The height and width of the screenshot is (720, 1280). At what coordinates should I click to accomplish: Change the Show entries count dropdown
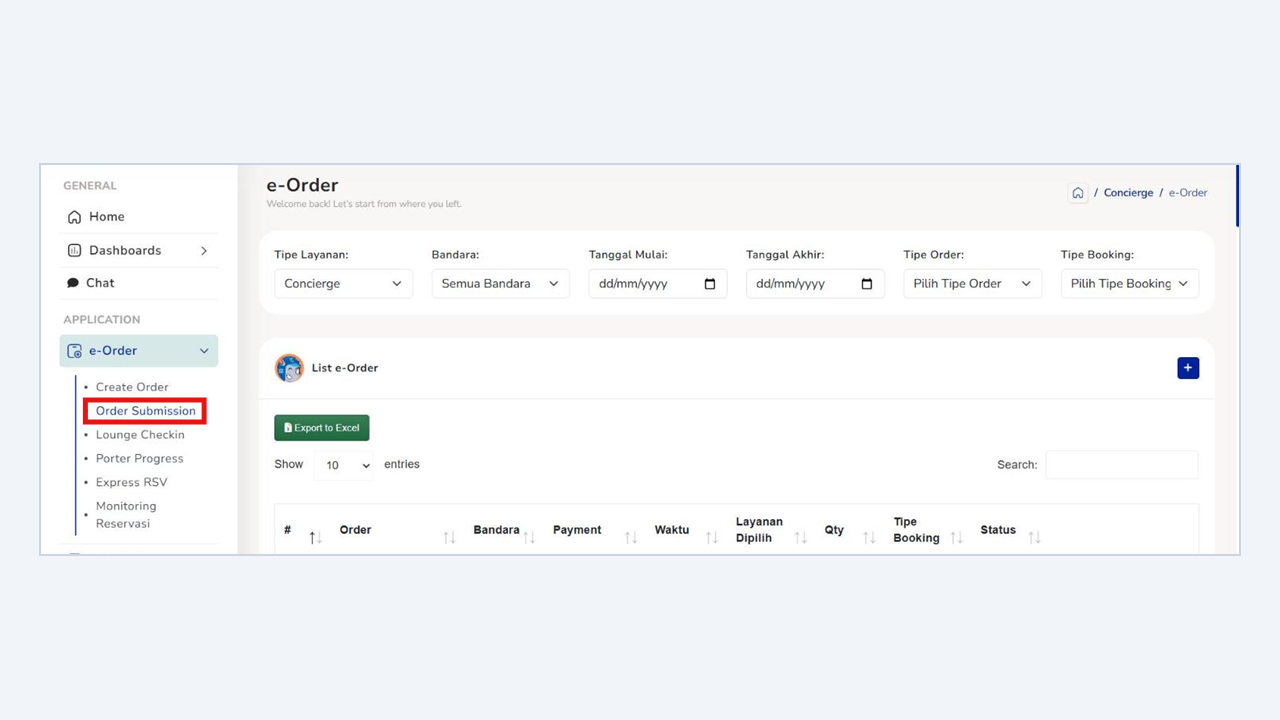[344, 465]
